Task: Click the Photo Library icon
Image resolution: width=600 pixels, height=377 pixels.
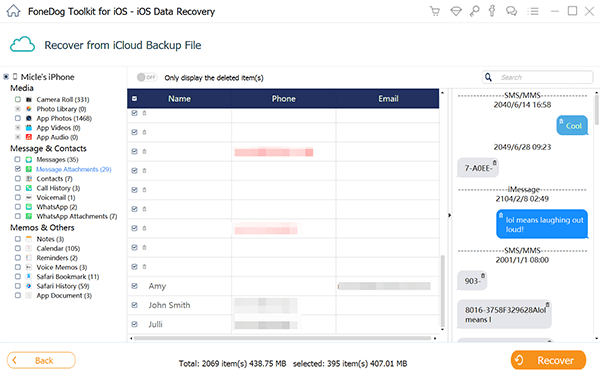Action: [x=29, y=109]
